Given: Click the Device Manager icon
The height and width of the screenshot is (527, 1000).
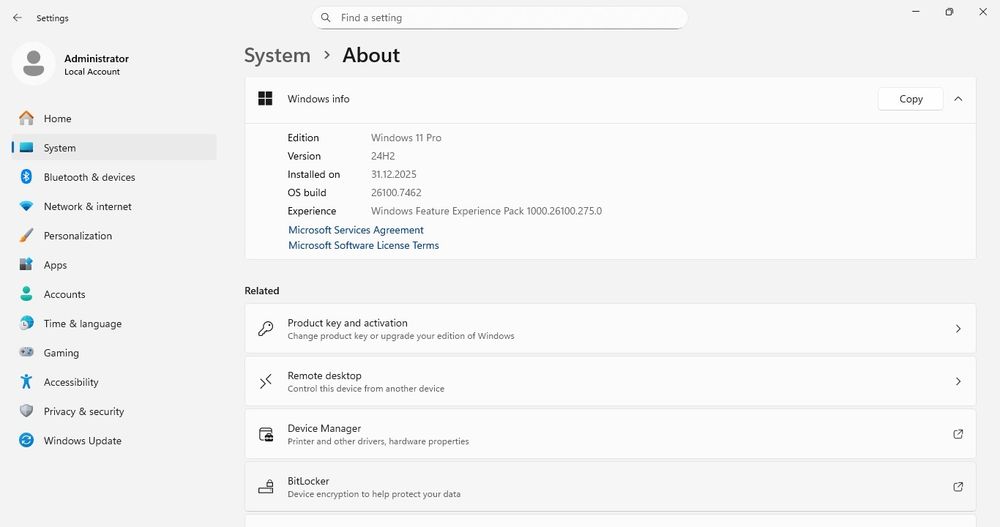Looking at the screenshot, I should [x=265, y=434].
